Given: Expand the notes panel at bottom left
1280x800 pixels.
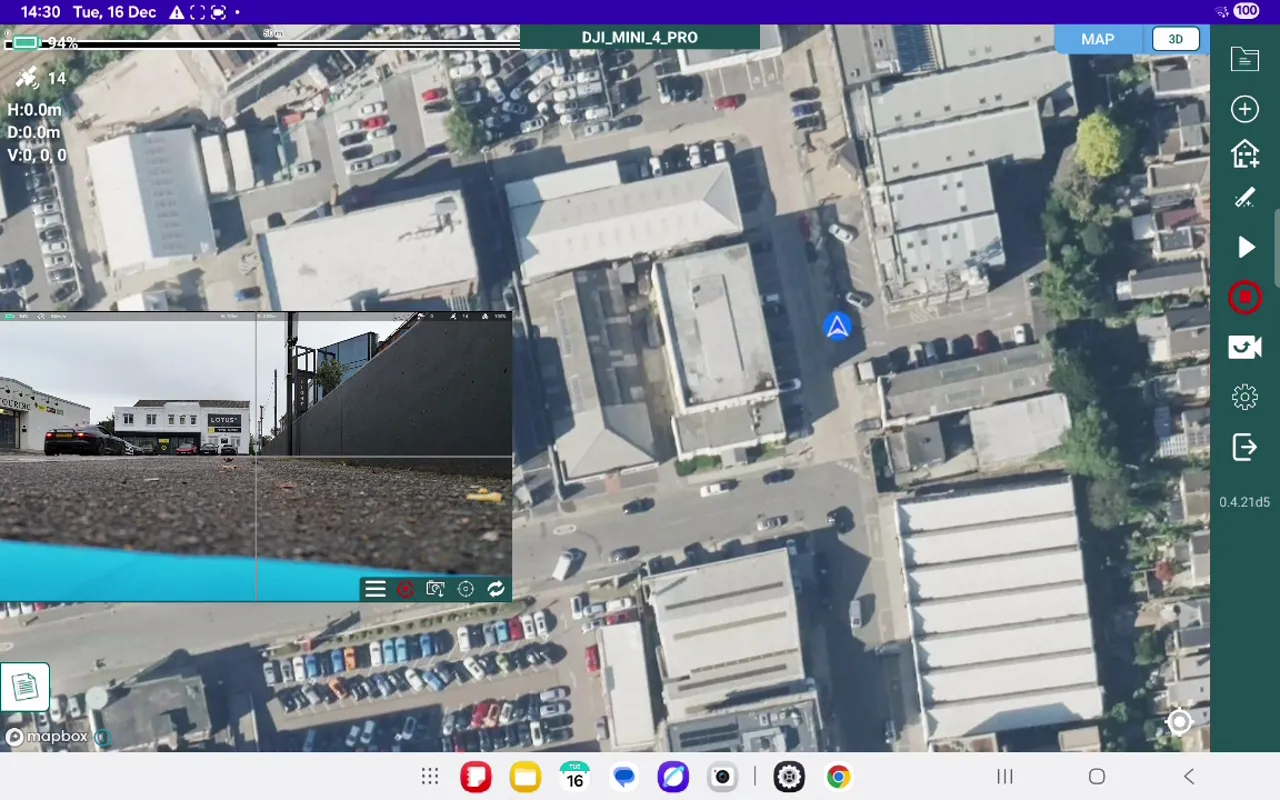Looking at the screenshot, I should coord(26,686).
